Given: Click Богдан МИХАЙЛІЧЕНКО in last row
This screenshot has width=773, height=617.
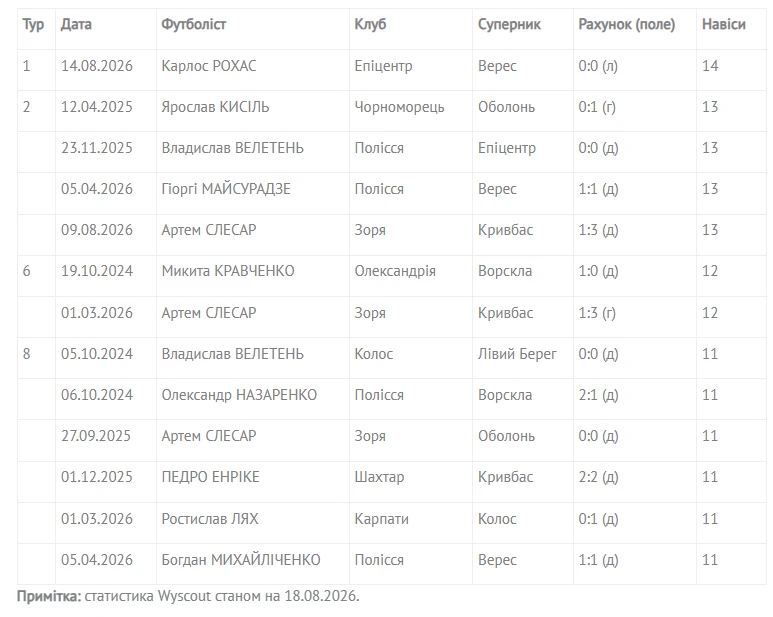Looking at the screenshot, I should (x=241, y=559).
